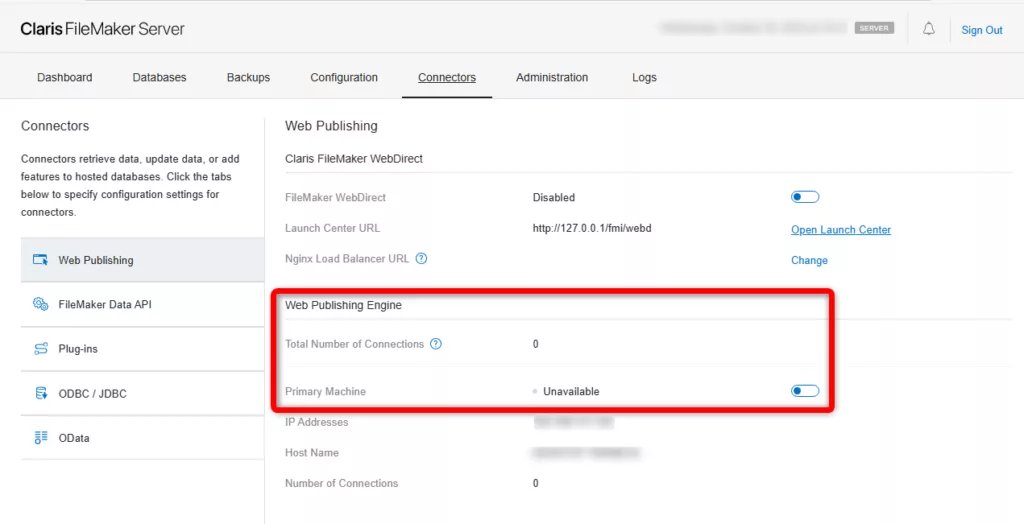Go to the Dashboard tab

[65, 77]
